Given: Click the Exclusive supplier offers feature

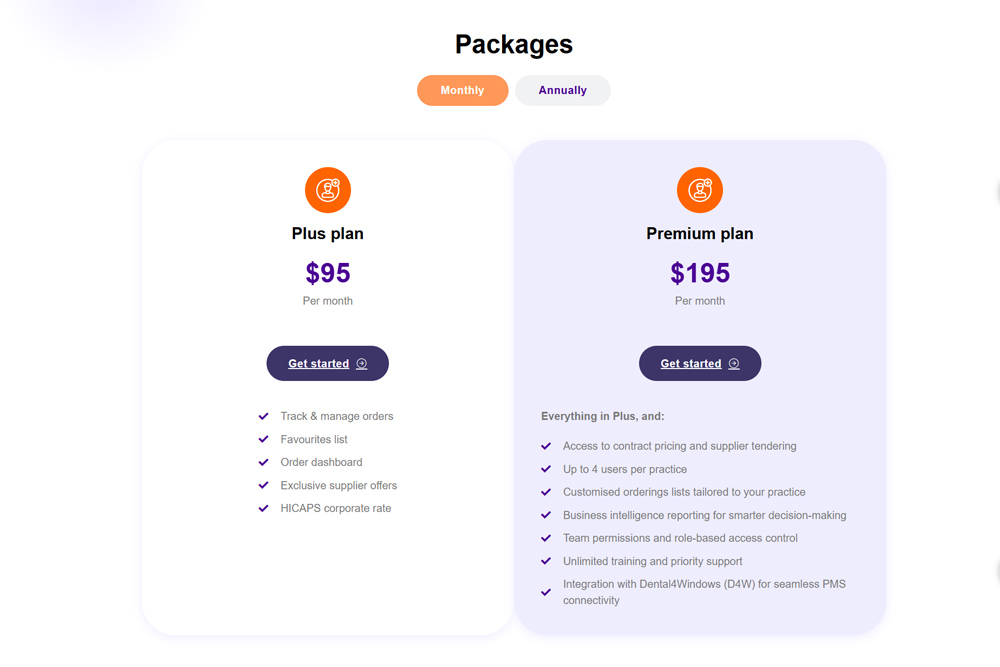Looking at the screenshot, I should point(339,485).
